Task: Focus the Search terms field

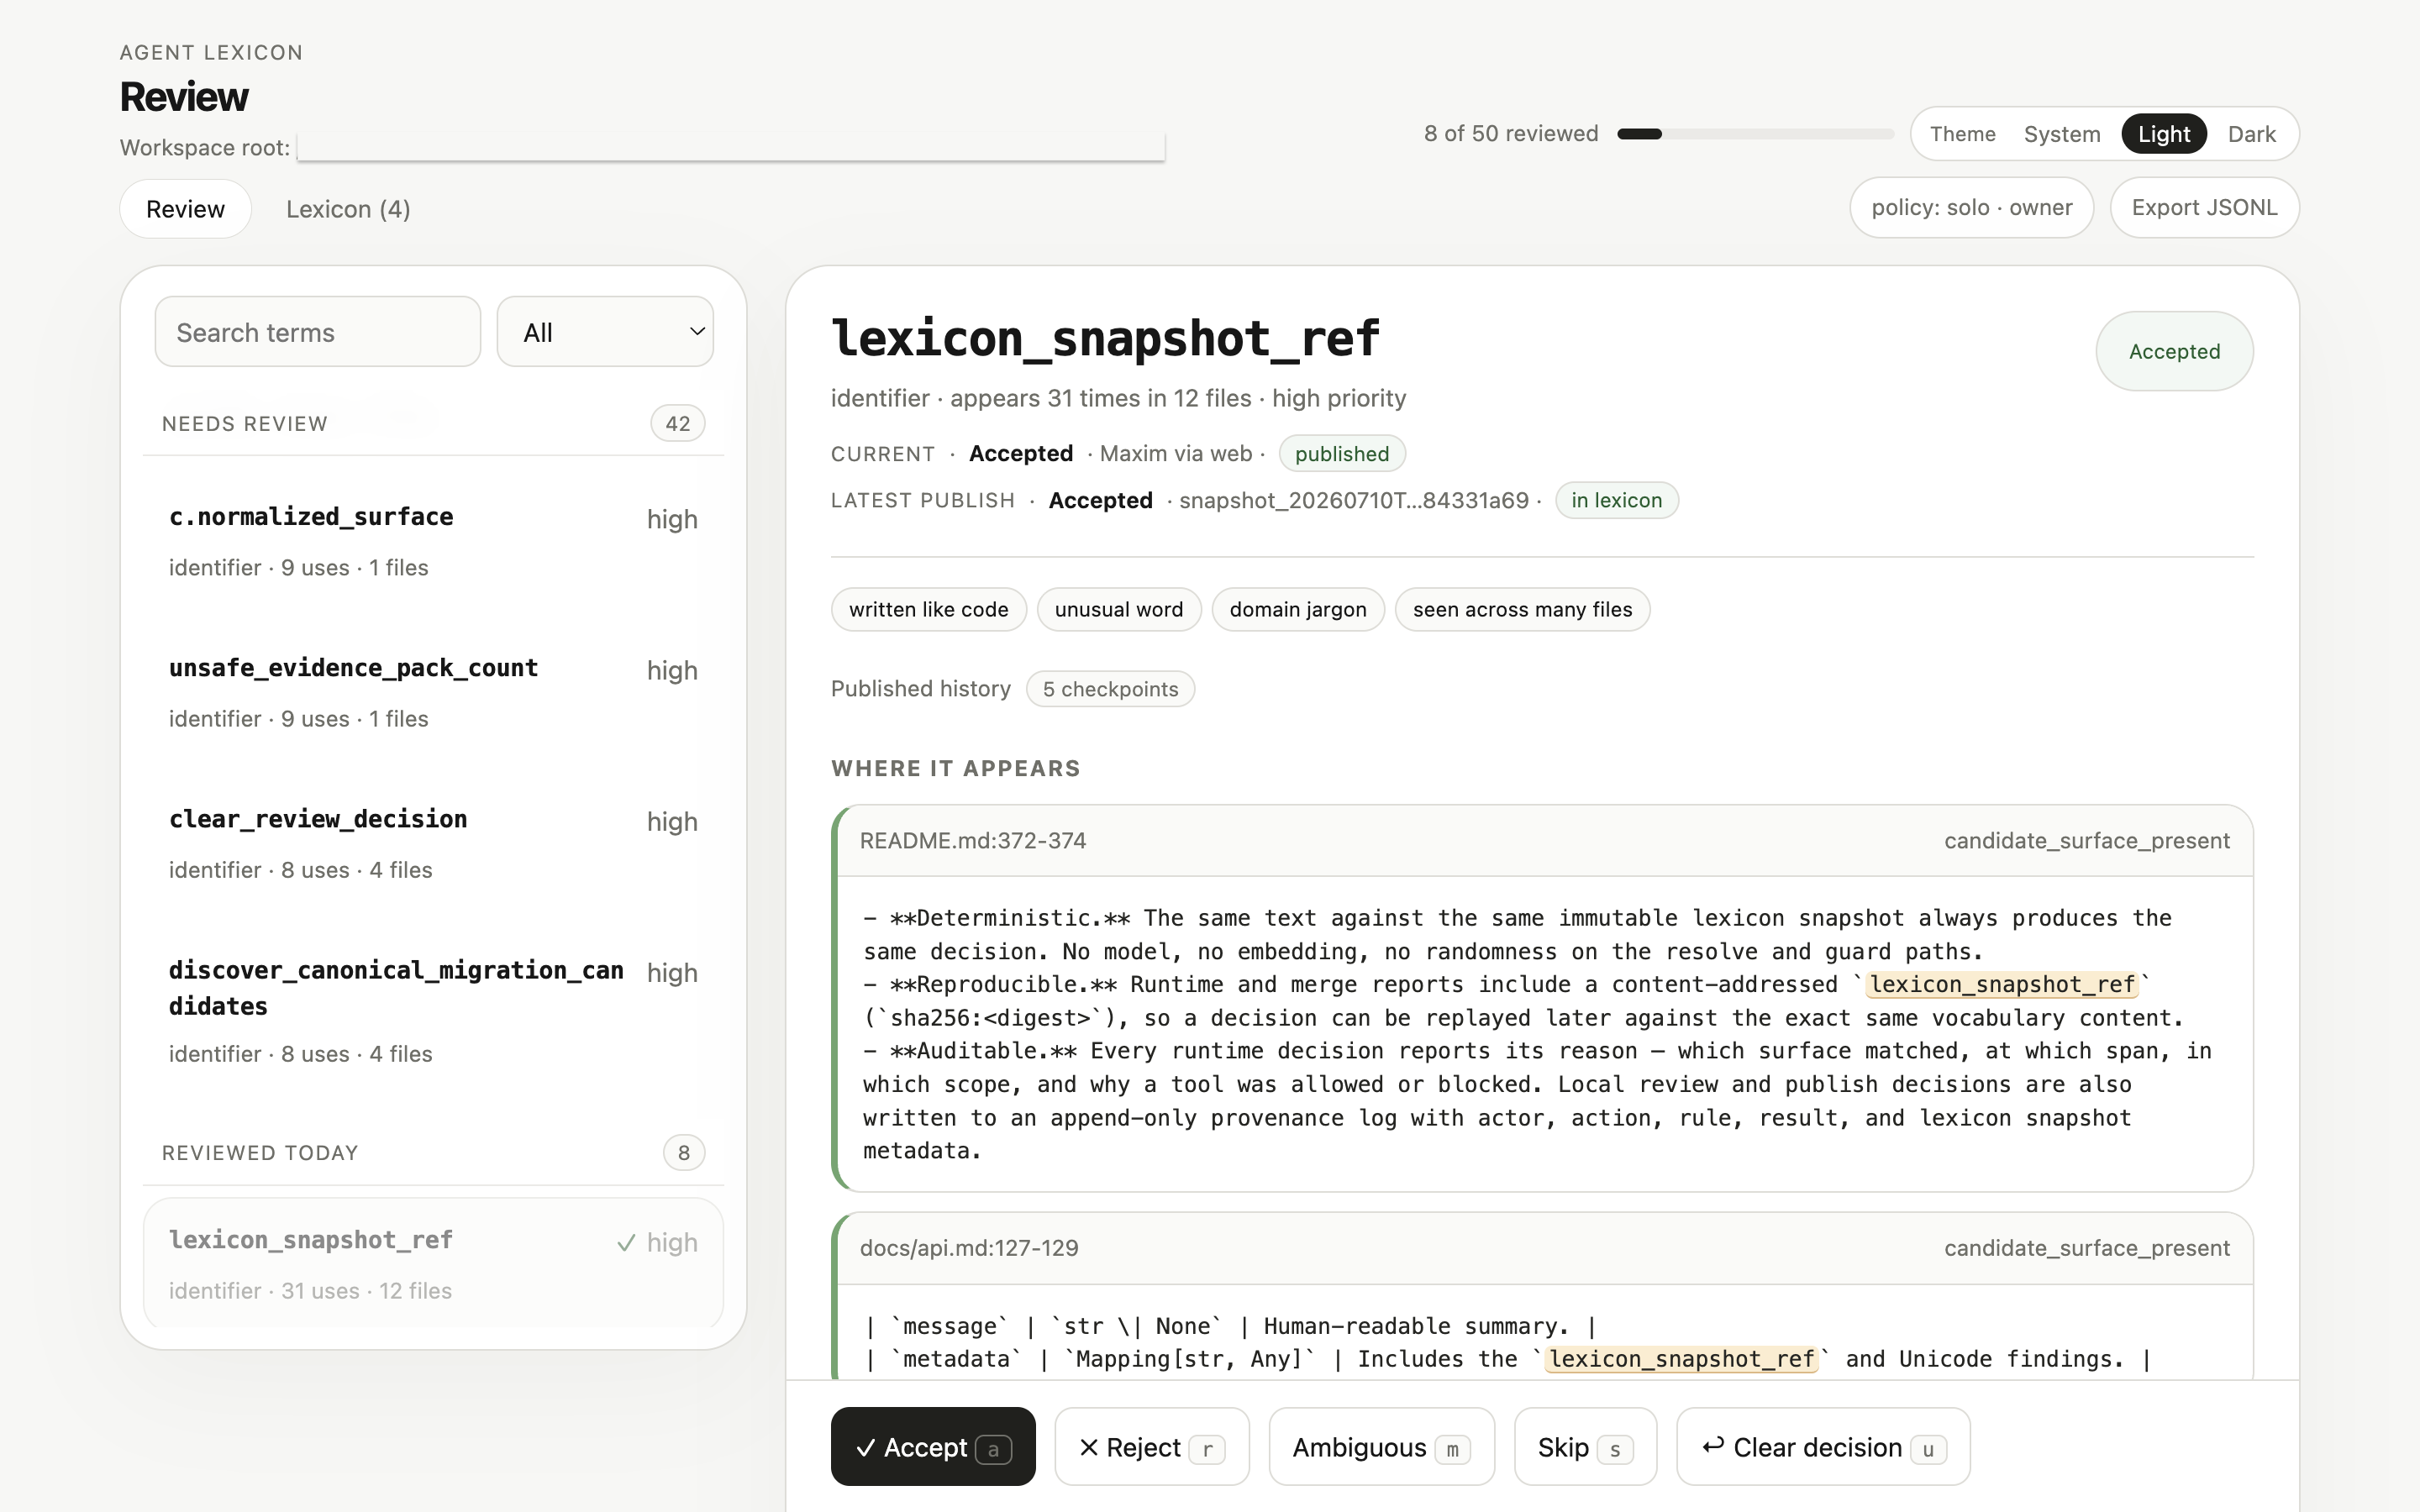Action: [x=318, y=332]
